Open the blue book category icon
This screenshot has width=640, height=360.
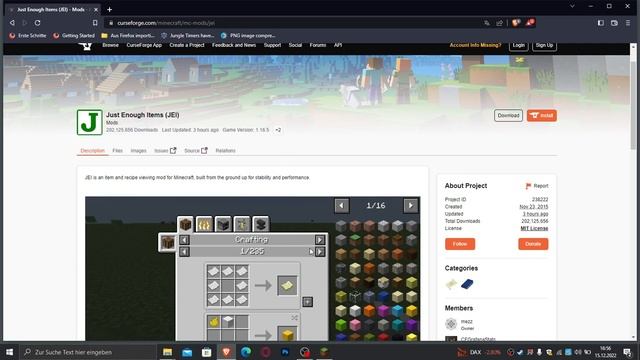pos(467,284)
